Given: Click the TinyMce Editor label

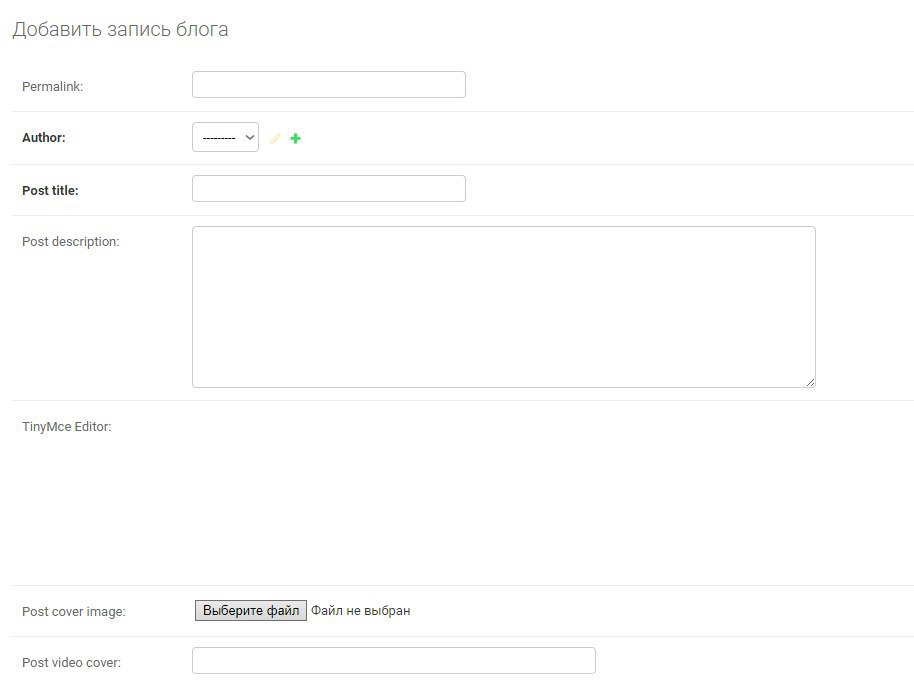Looking at the screenshot, I should click(67, 427).
